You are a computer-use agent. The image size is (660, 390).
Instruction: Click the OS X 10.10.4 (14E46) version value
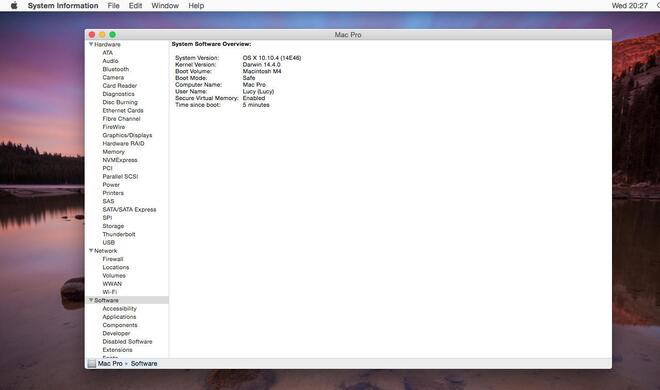[272, 58]
